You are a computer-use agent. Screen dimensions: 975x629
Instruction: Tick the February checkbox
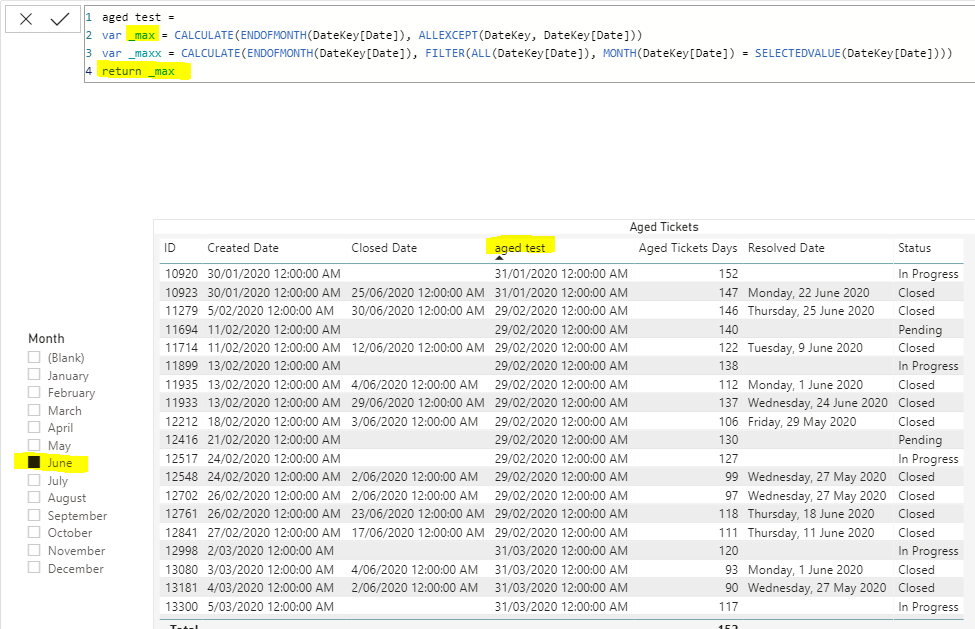pyautogui.click(x=34, y=392)
